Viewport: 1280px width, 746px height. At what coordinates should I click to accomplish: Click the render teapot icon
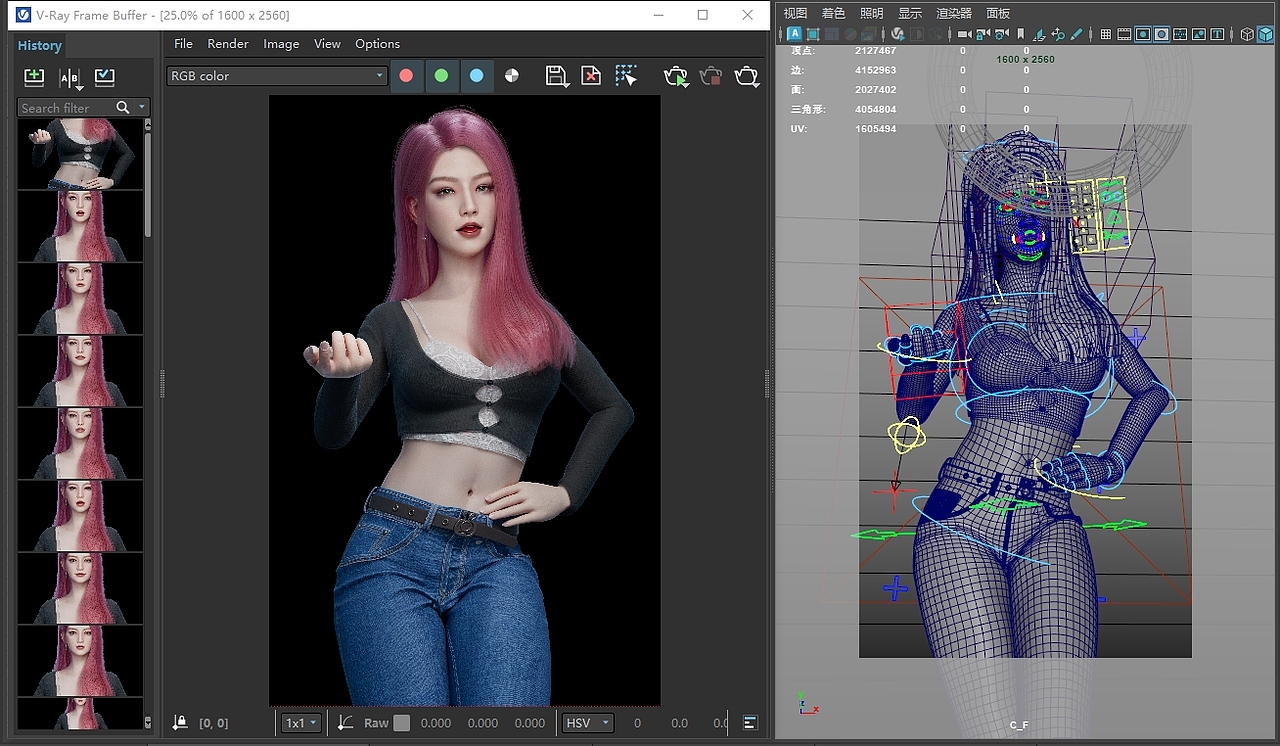click(x=746, y=76)
